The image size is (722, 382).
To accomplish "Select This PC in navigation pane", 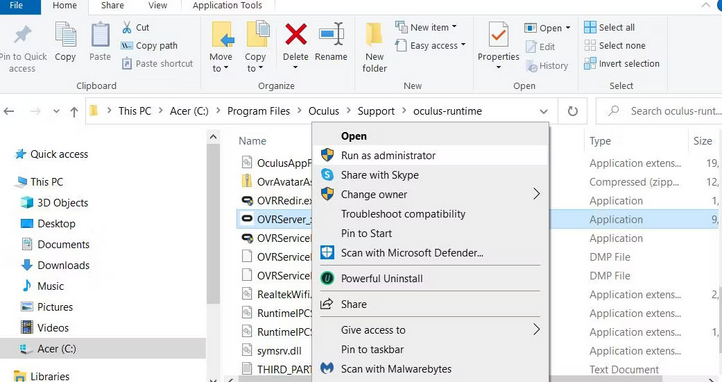I will pyautogui.click(x=40, y=182).
